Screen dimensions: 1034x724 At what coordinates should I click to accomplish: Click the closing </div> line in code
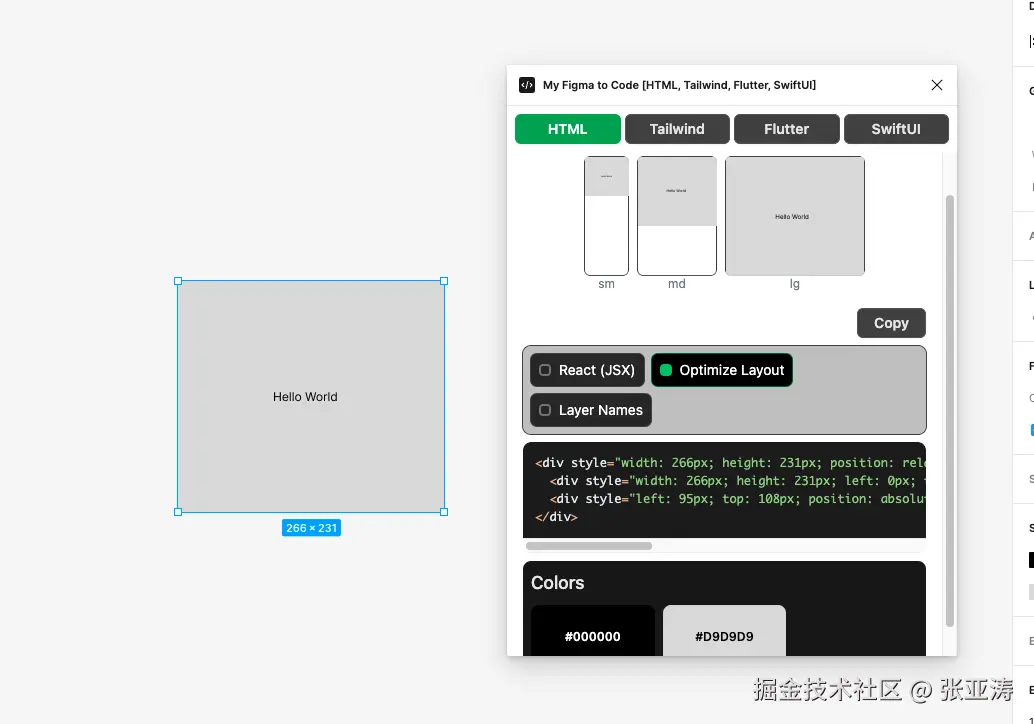pyautogui.click(x=556, y=517)
